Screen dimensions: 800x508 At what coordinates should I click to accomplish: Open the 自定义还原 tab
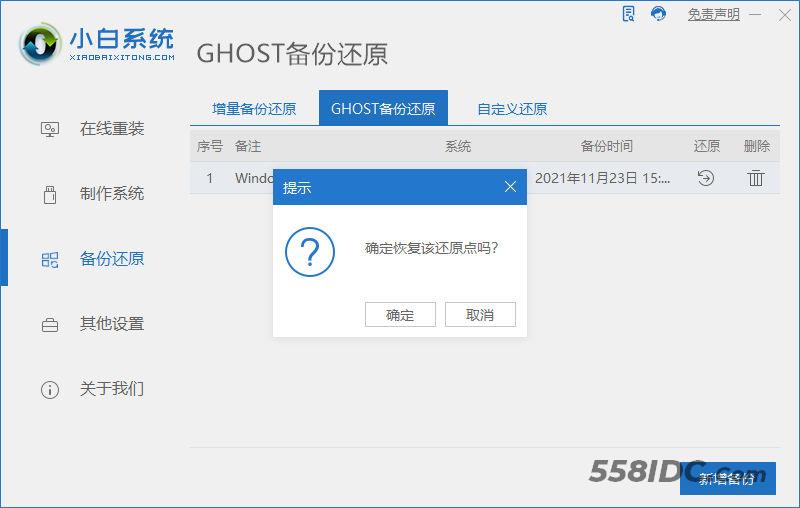pyautogui.click(x=512, y=109)
